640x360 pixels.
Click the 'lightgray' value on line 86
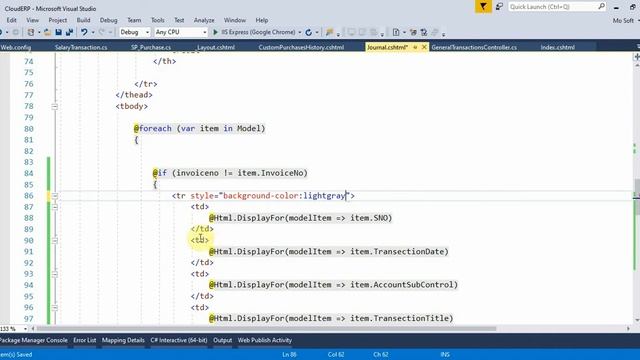pyautogui.click(x=324, y=196)
